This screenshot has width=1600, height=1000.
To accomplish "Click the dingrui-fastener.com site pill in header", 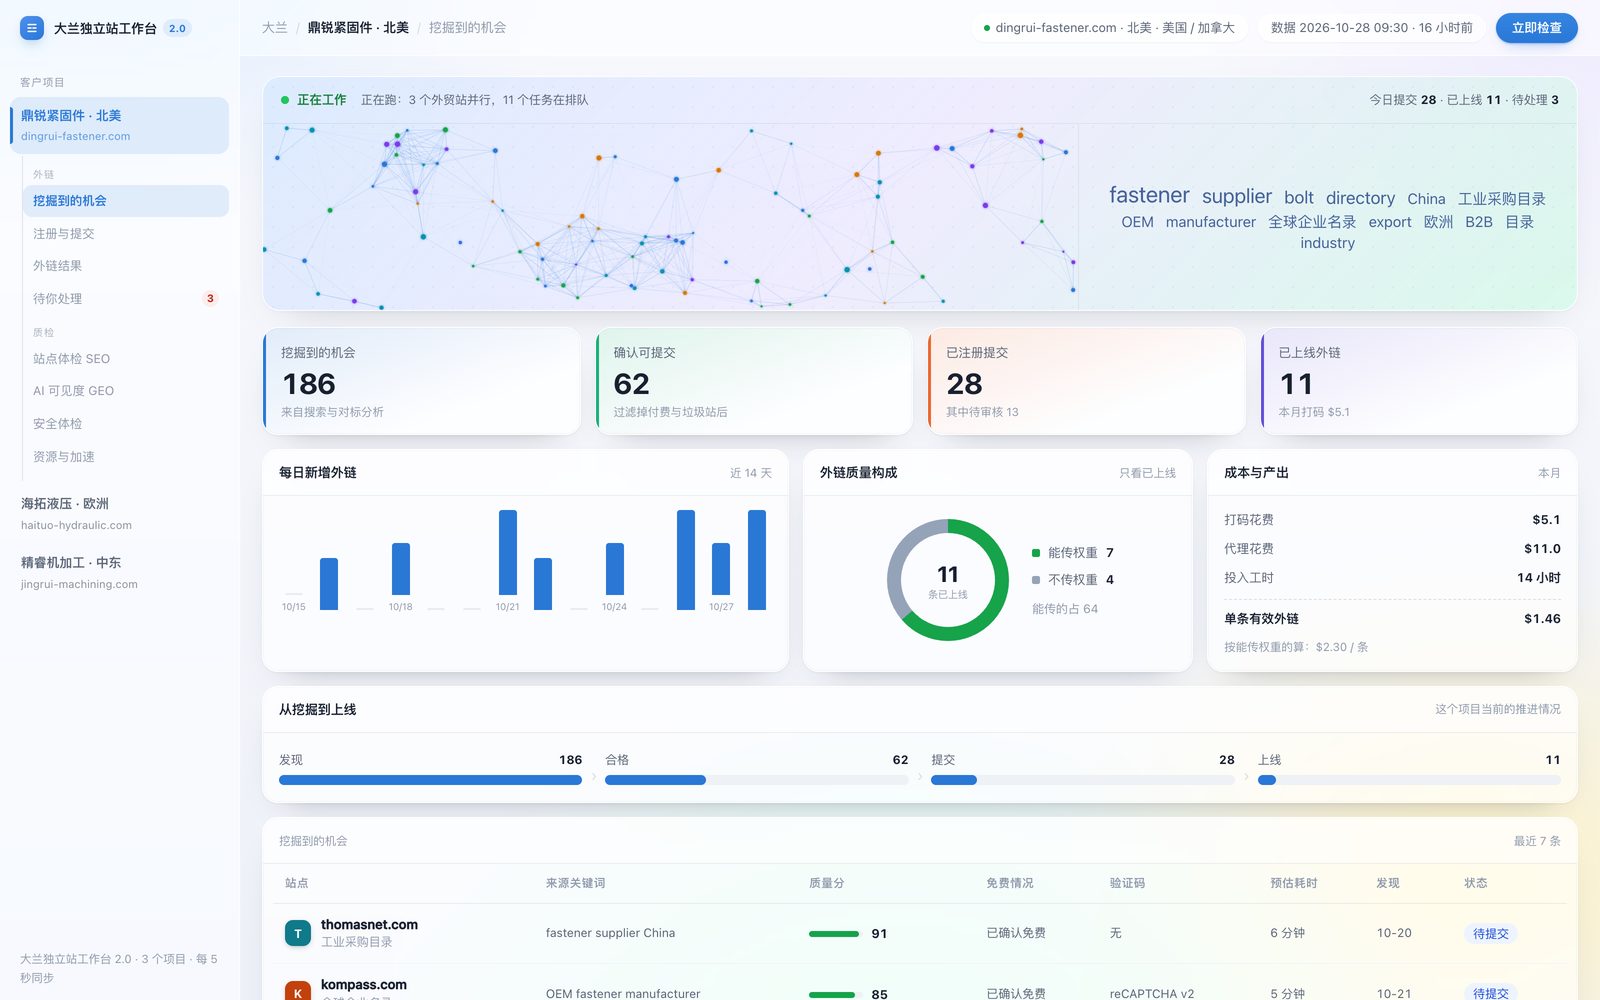I will pos(1108,28).
